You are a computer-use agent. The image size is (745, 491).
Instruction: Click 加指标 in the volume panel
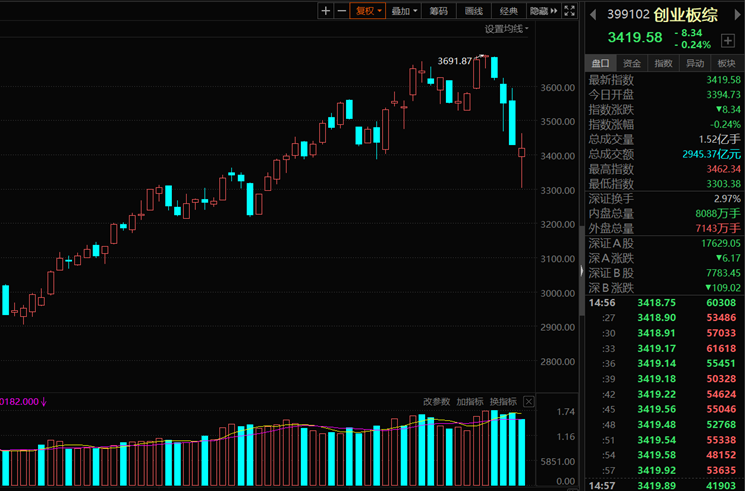pos(469,402)
